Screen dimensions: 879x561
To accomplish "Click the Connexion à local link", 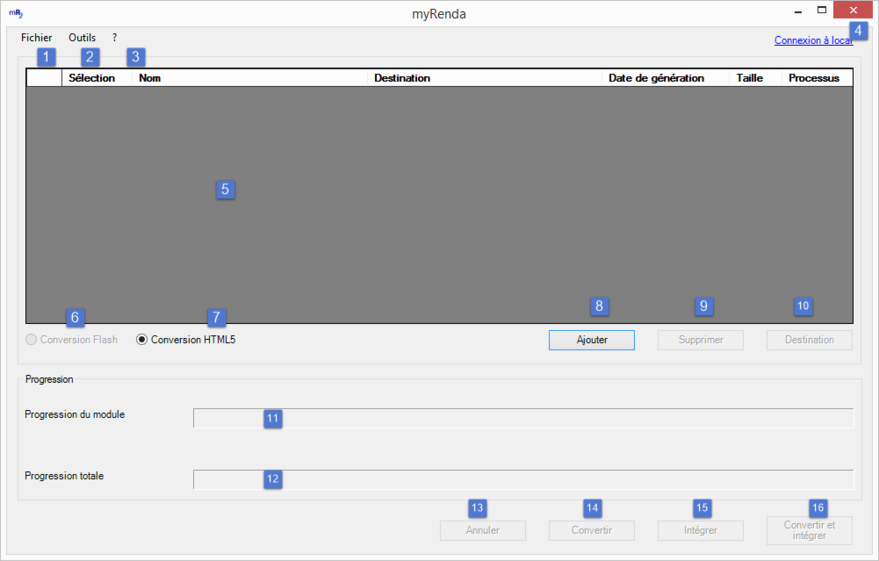I will click(x=813, y=41).
